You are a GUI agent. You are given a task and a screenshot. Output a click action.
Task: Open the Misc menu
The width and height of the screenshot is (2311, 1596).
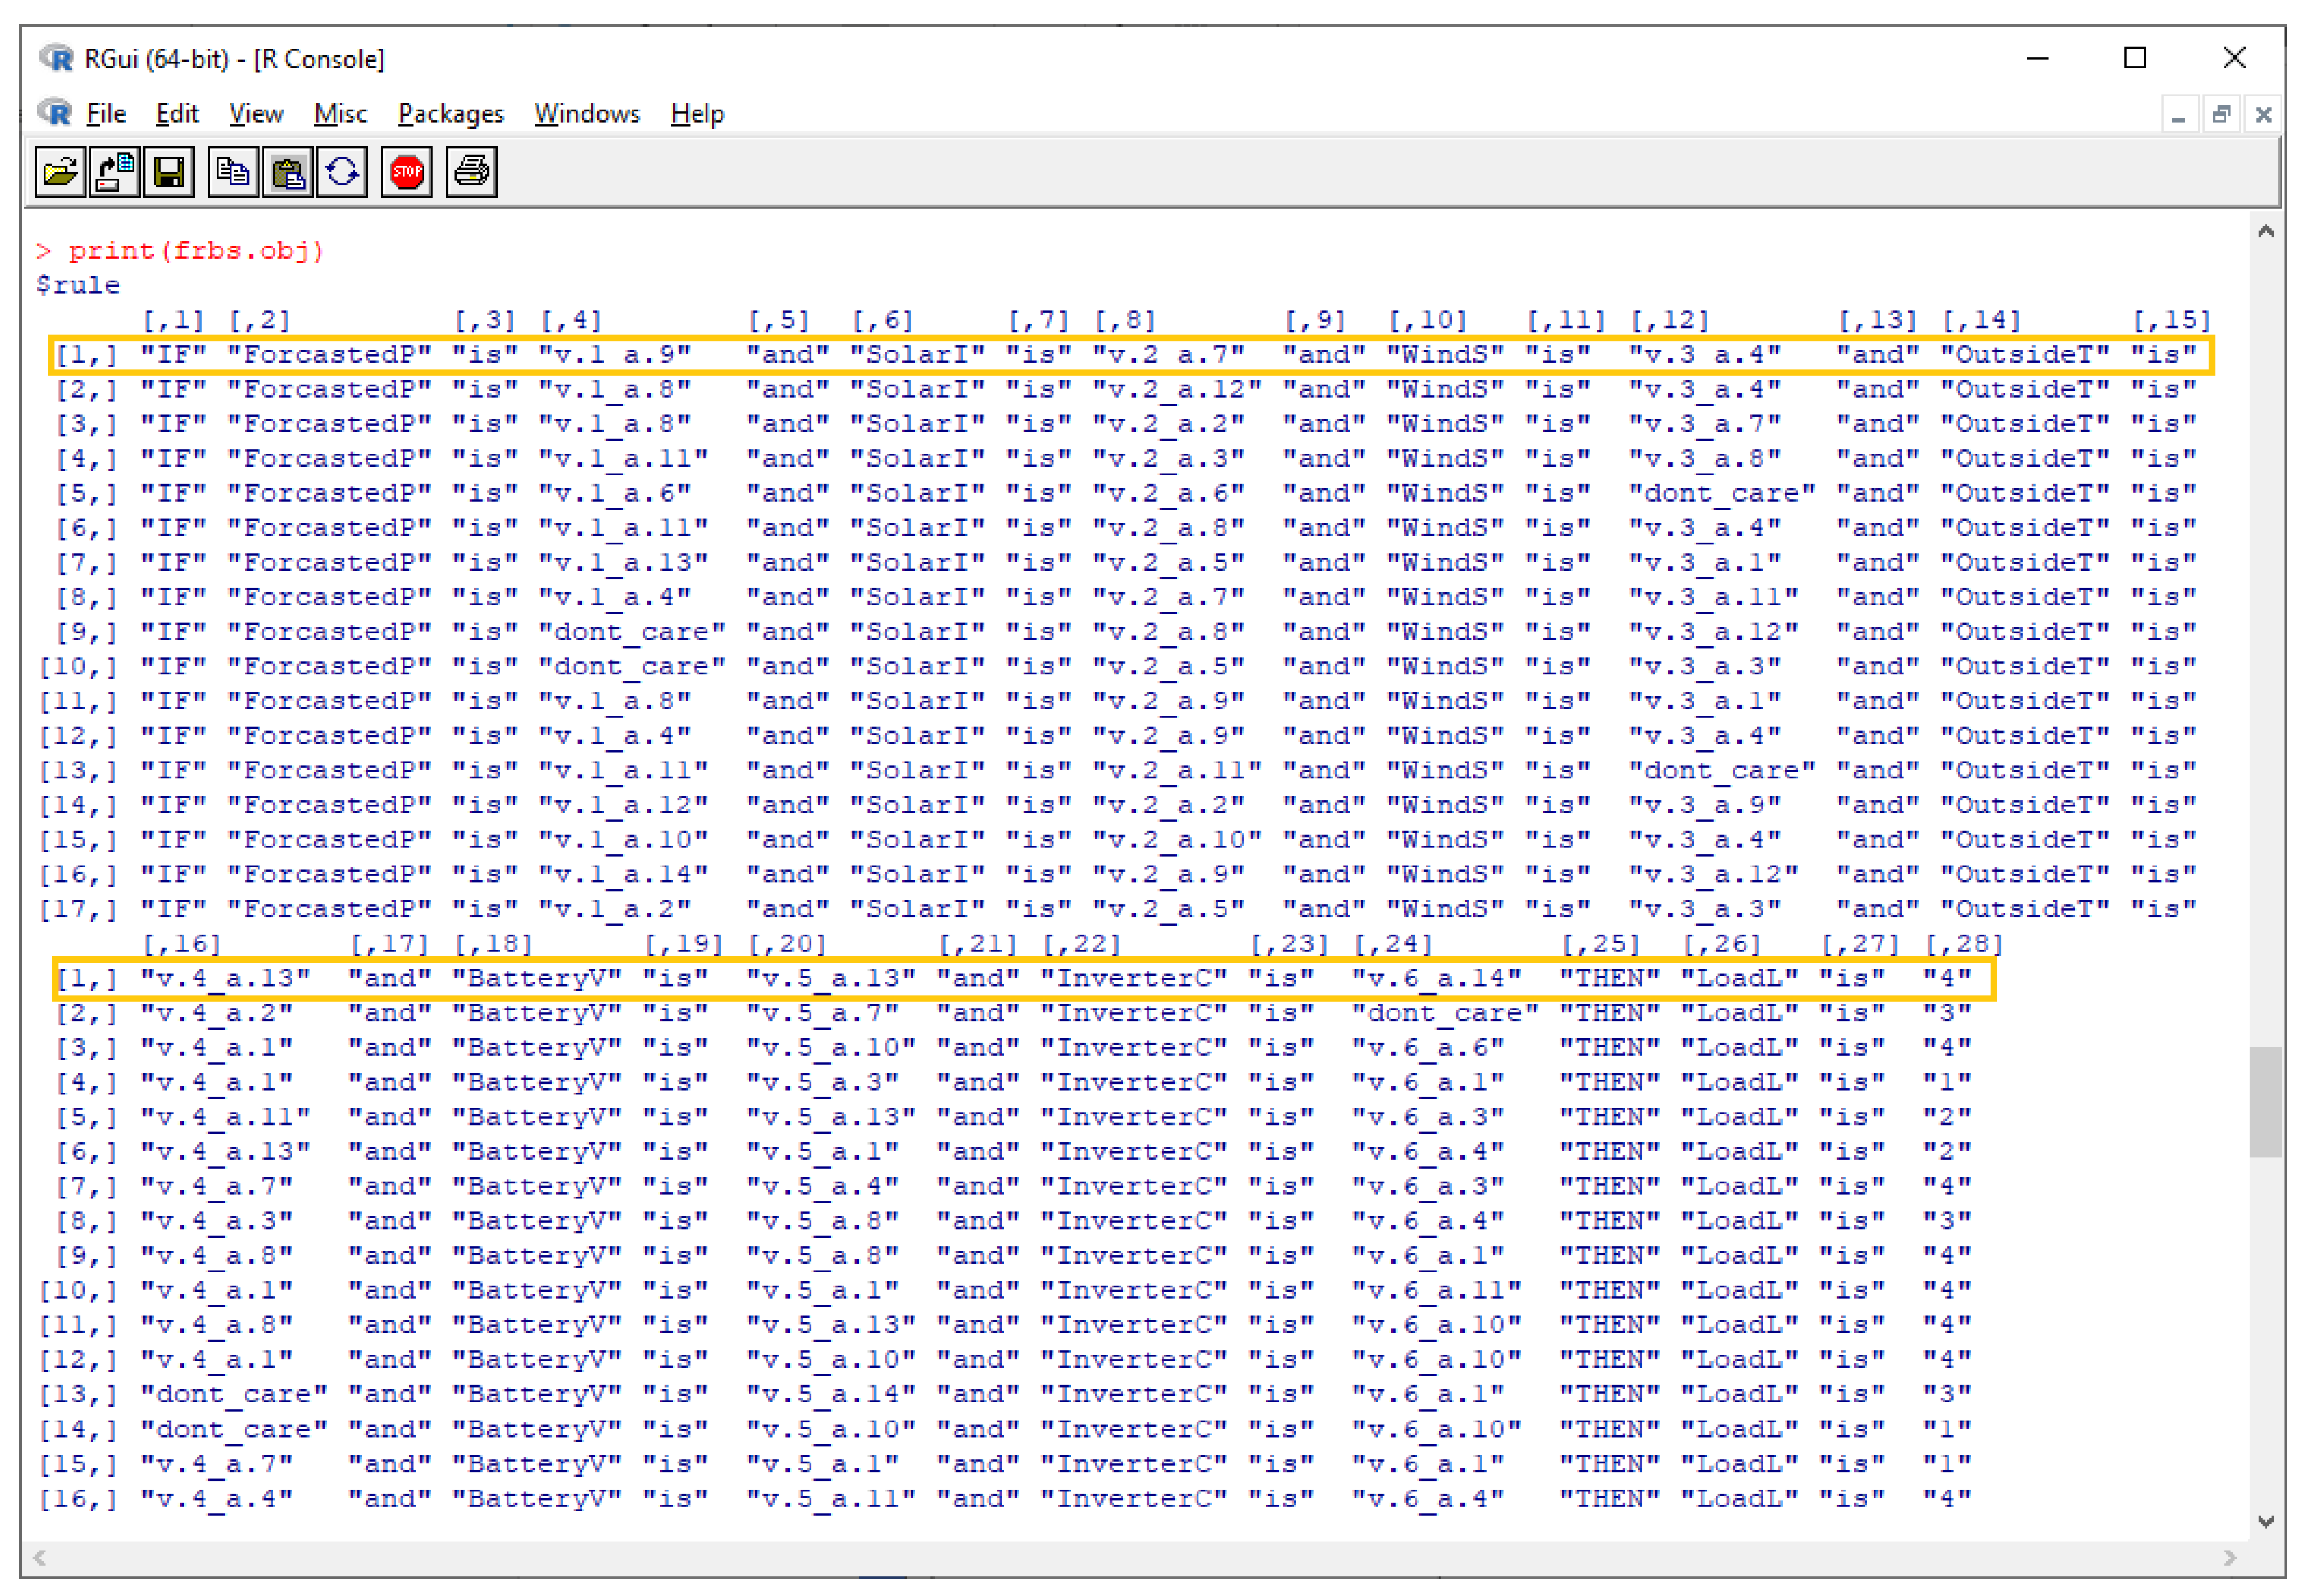pos(340,114)
